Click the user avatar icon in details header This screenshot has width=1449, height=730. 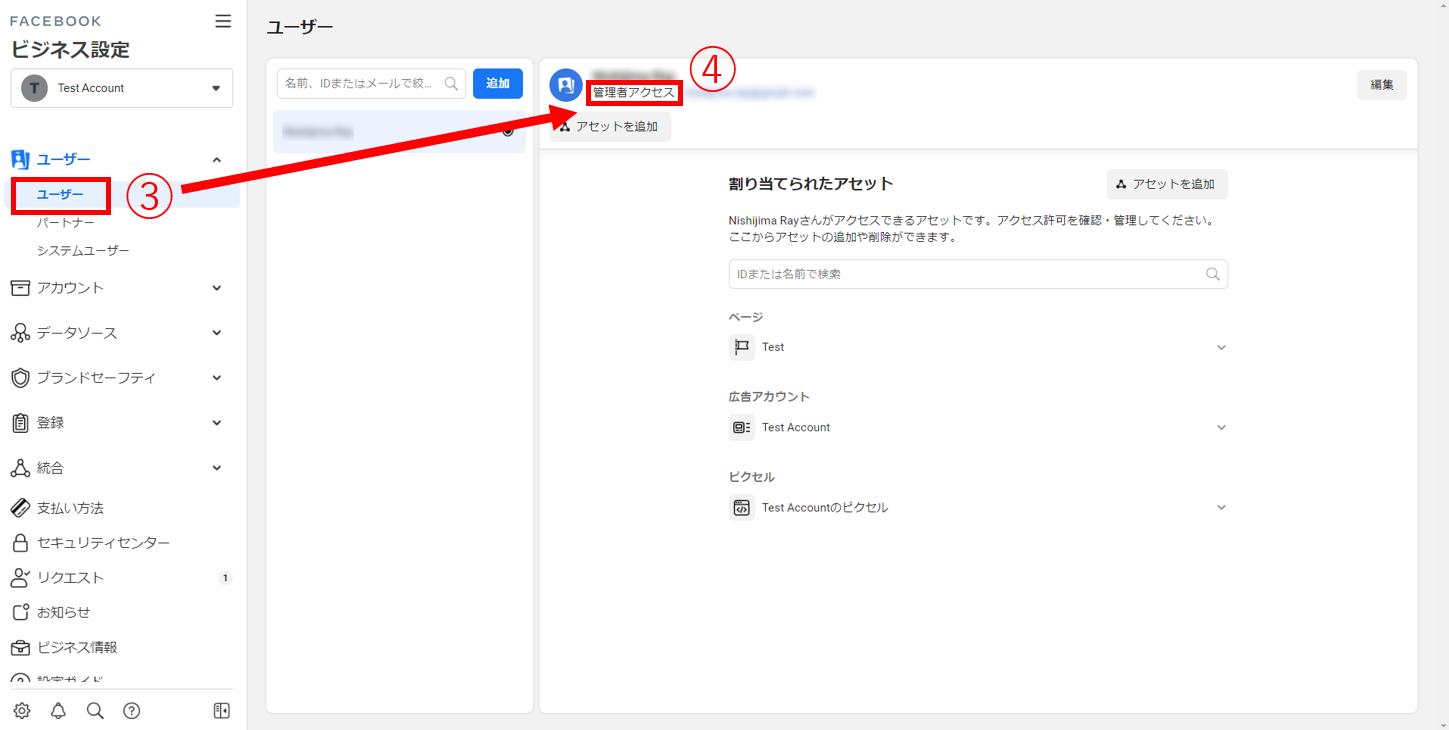pyautogui.click(x=566, y=86)
